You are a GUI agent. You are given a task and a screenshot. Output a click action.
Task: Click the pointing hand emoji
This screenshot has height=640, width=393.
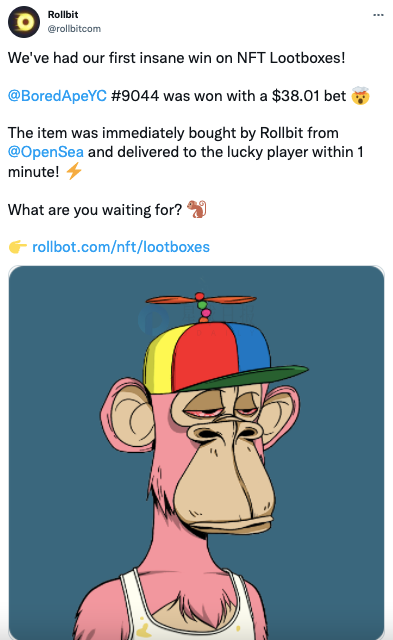pos(18,247)
